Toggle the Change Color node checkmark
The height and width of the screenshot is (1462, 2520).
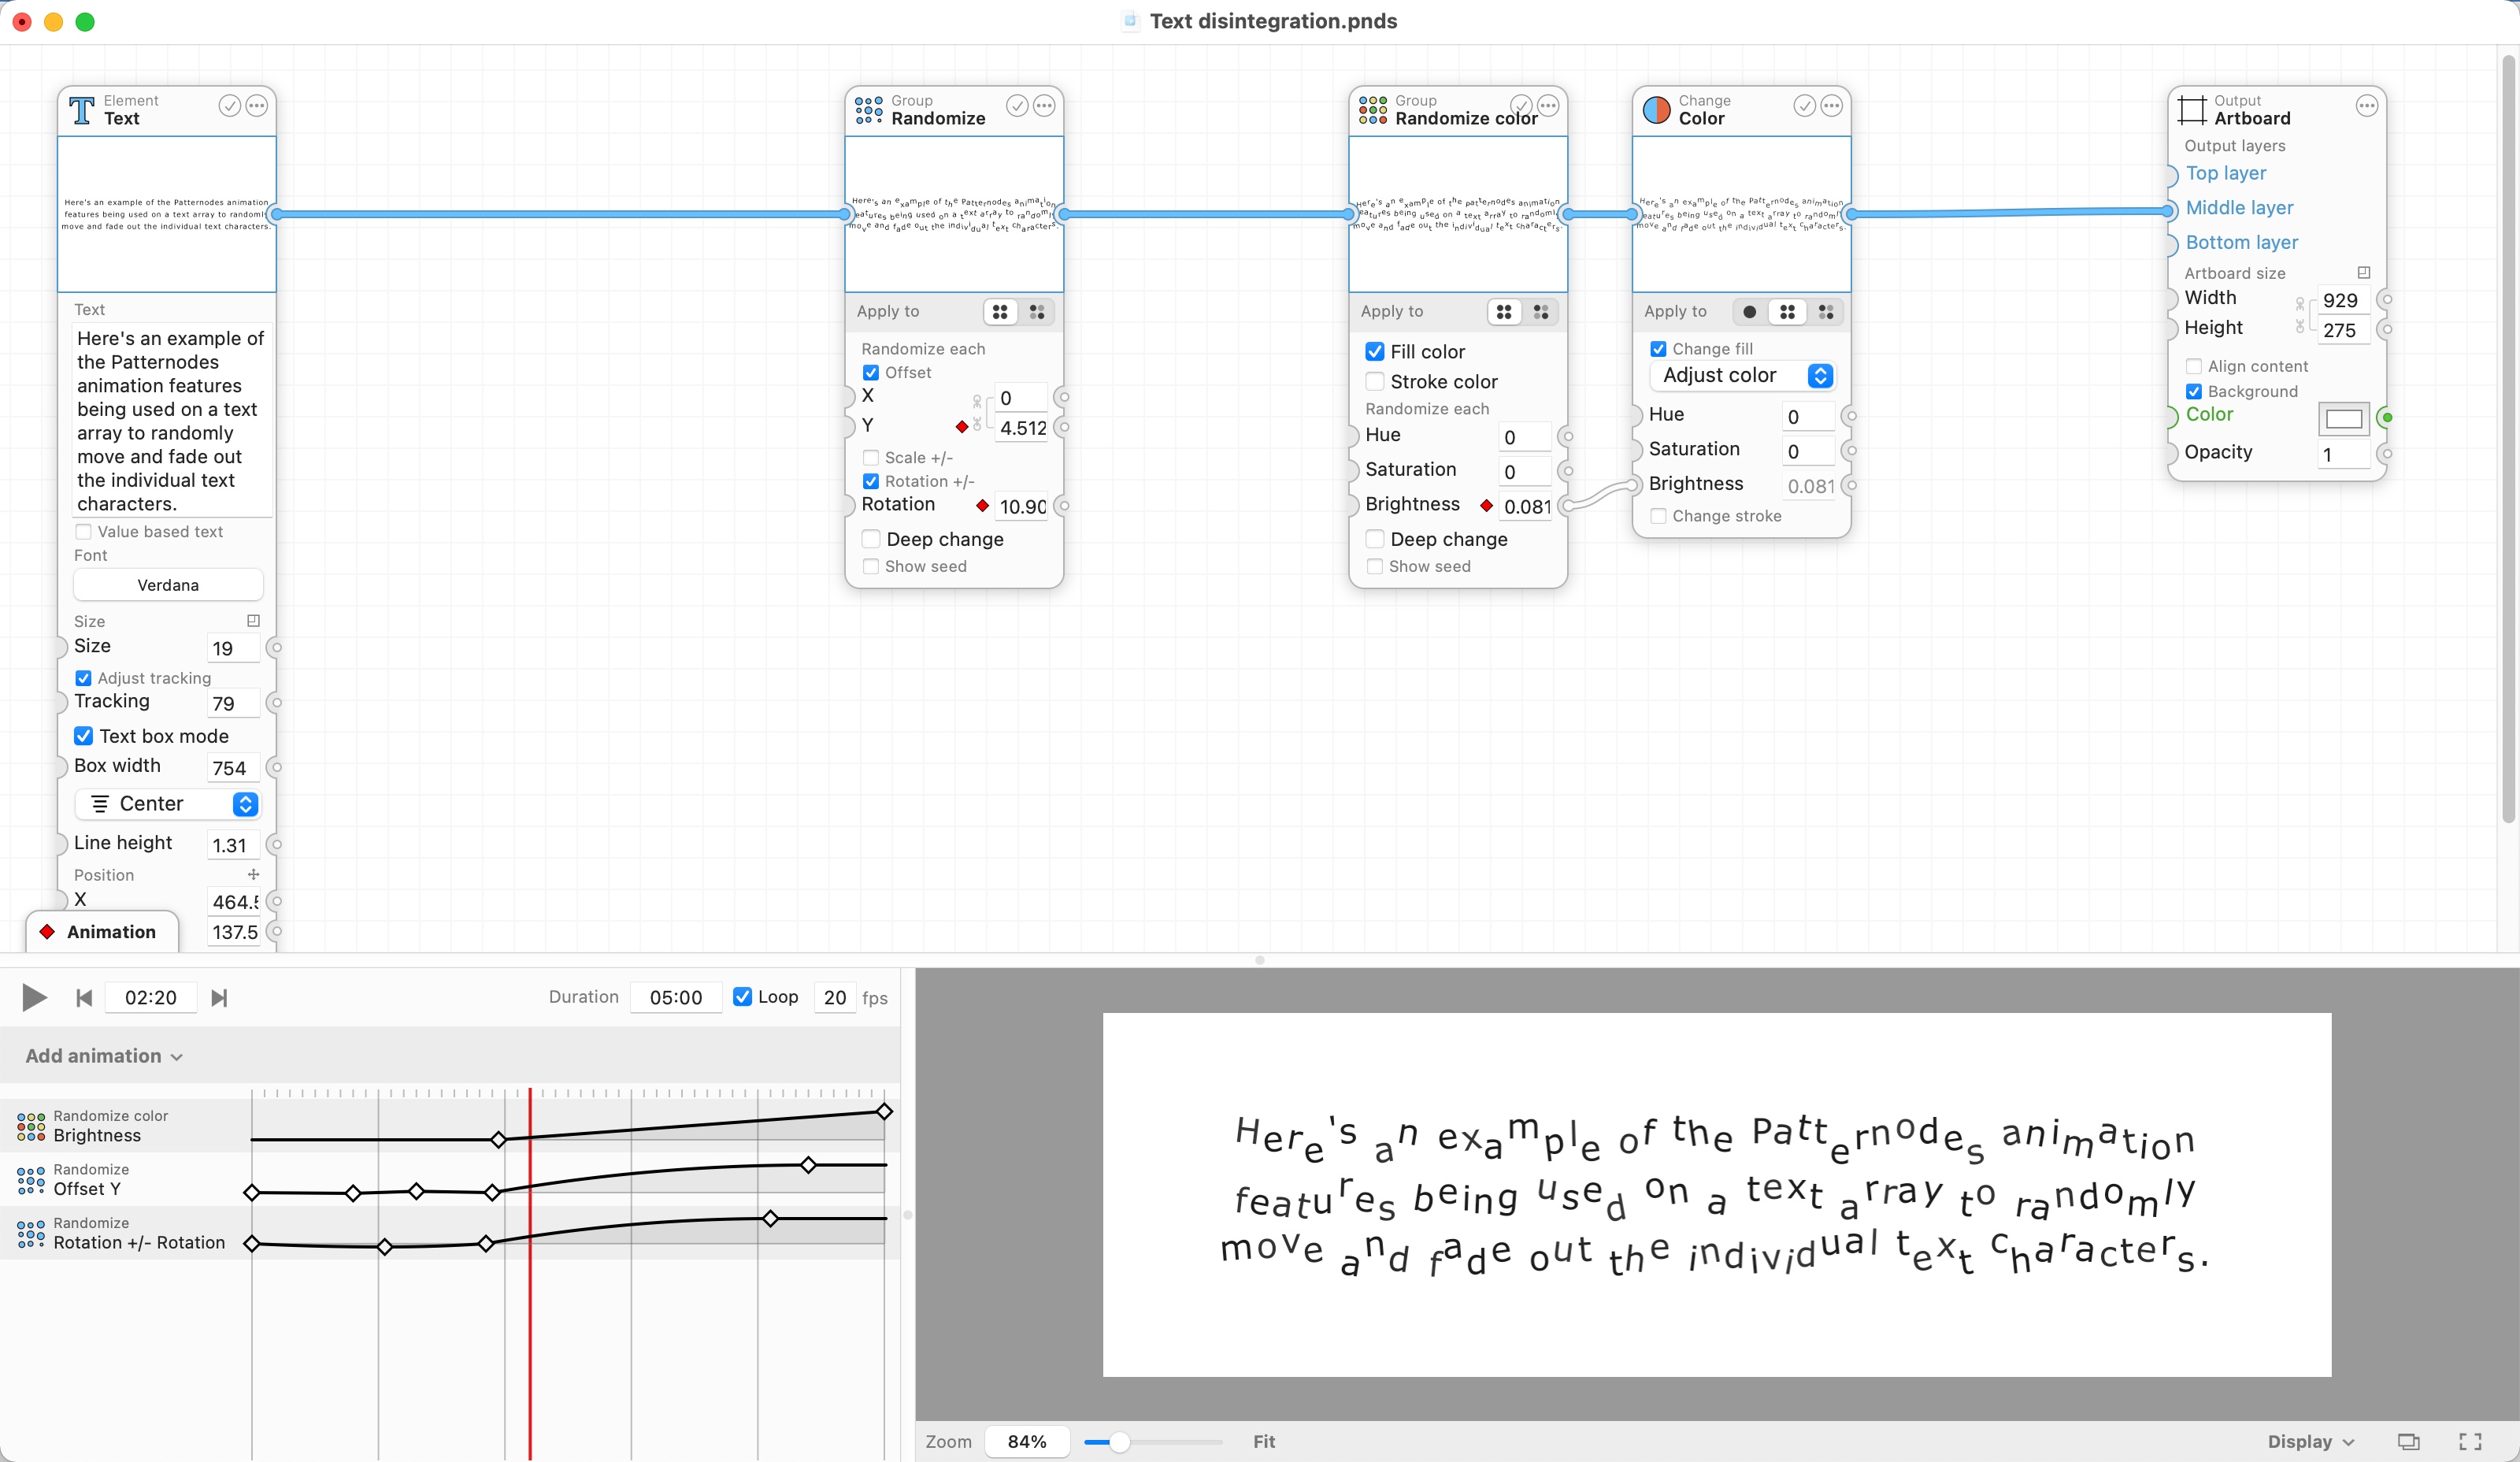1805,106
